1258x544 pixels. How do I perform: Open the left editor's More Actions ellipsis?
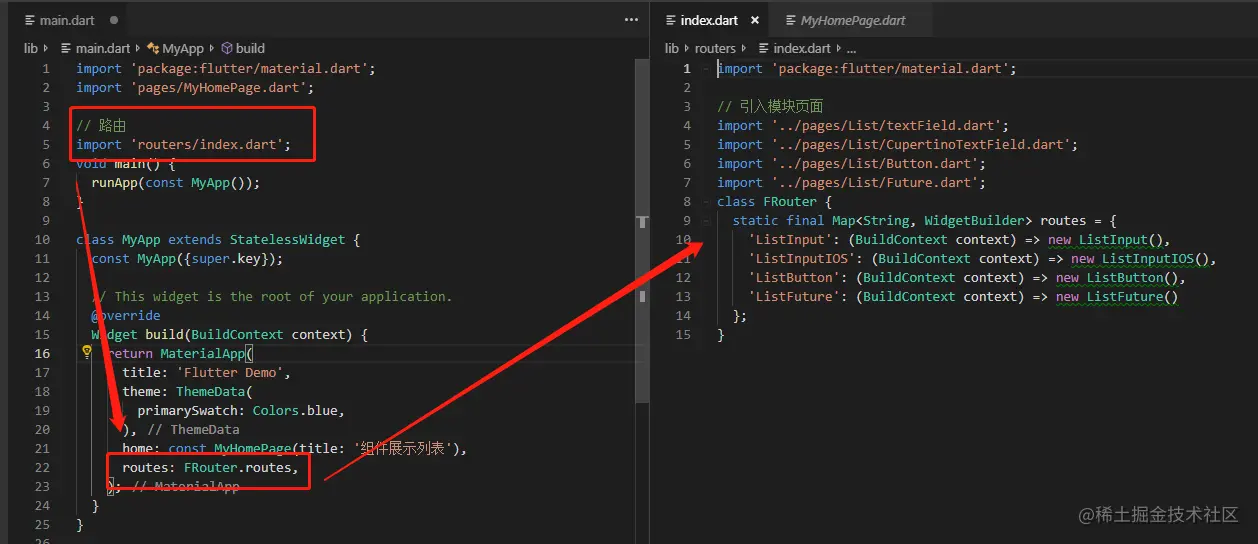631,20
